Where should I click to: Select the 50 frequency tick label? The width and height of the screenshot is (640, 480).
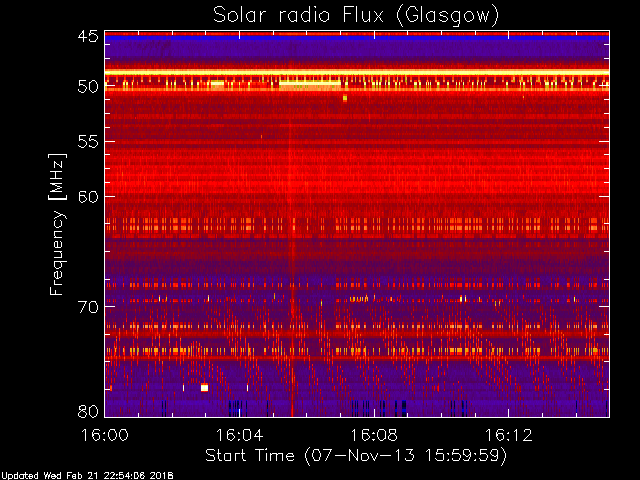pyautogui.click(x=88, y=87)
